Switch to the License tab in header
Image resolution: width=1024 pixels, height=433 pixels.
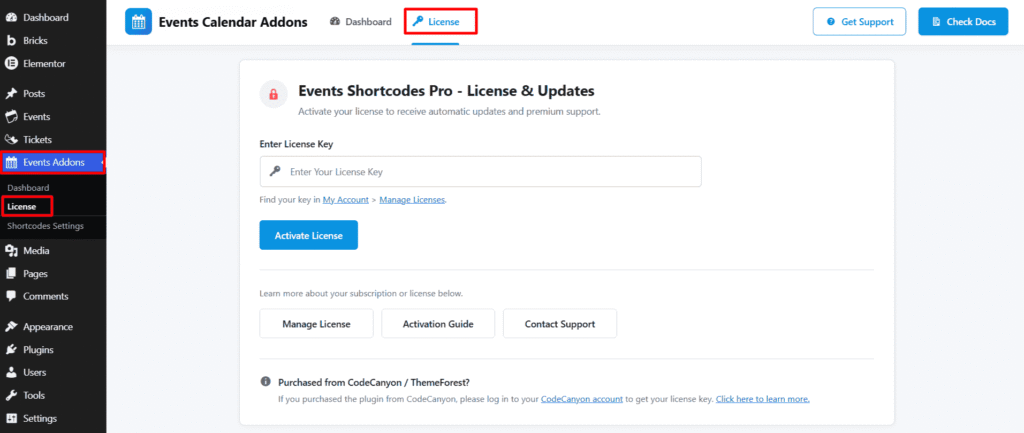(436, 22)
